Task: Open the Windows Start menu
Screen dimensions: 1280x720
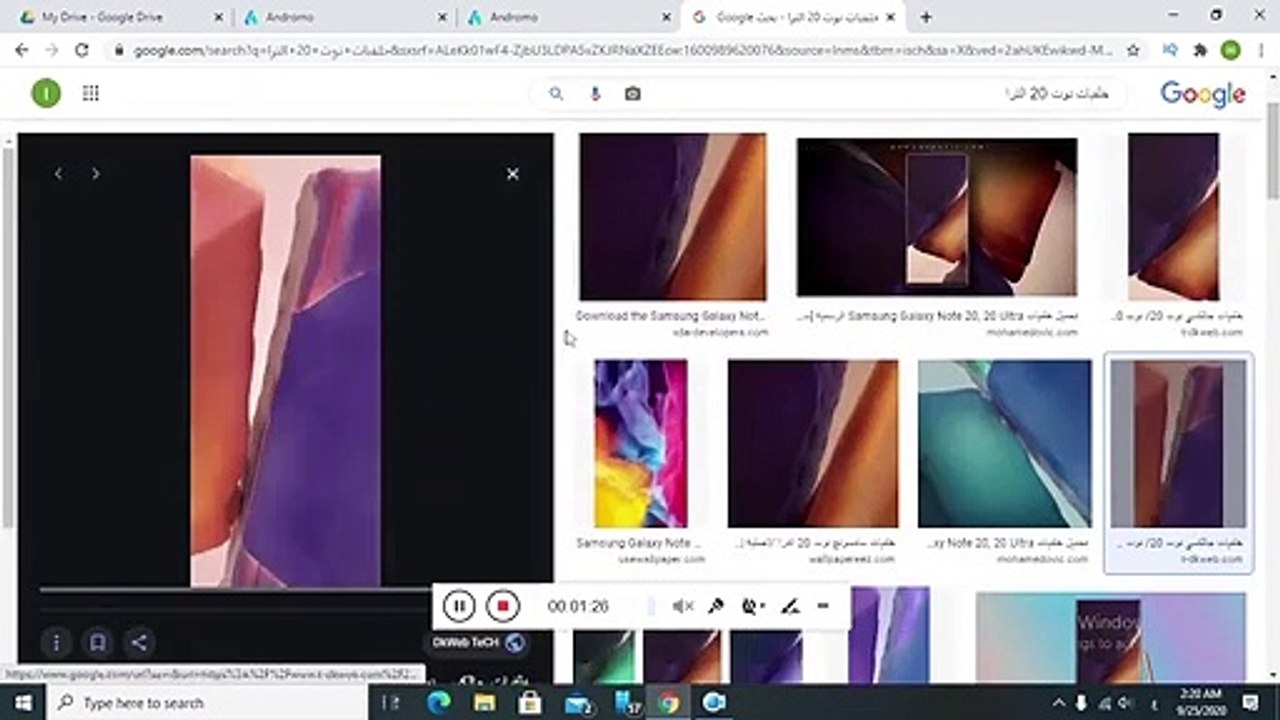Action: point(22,703)
